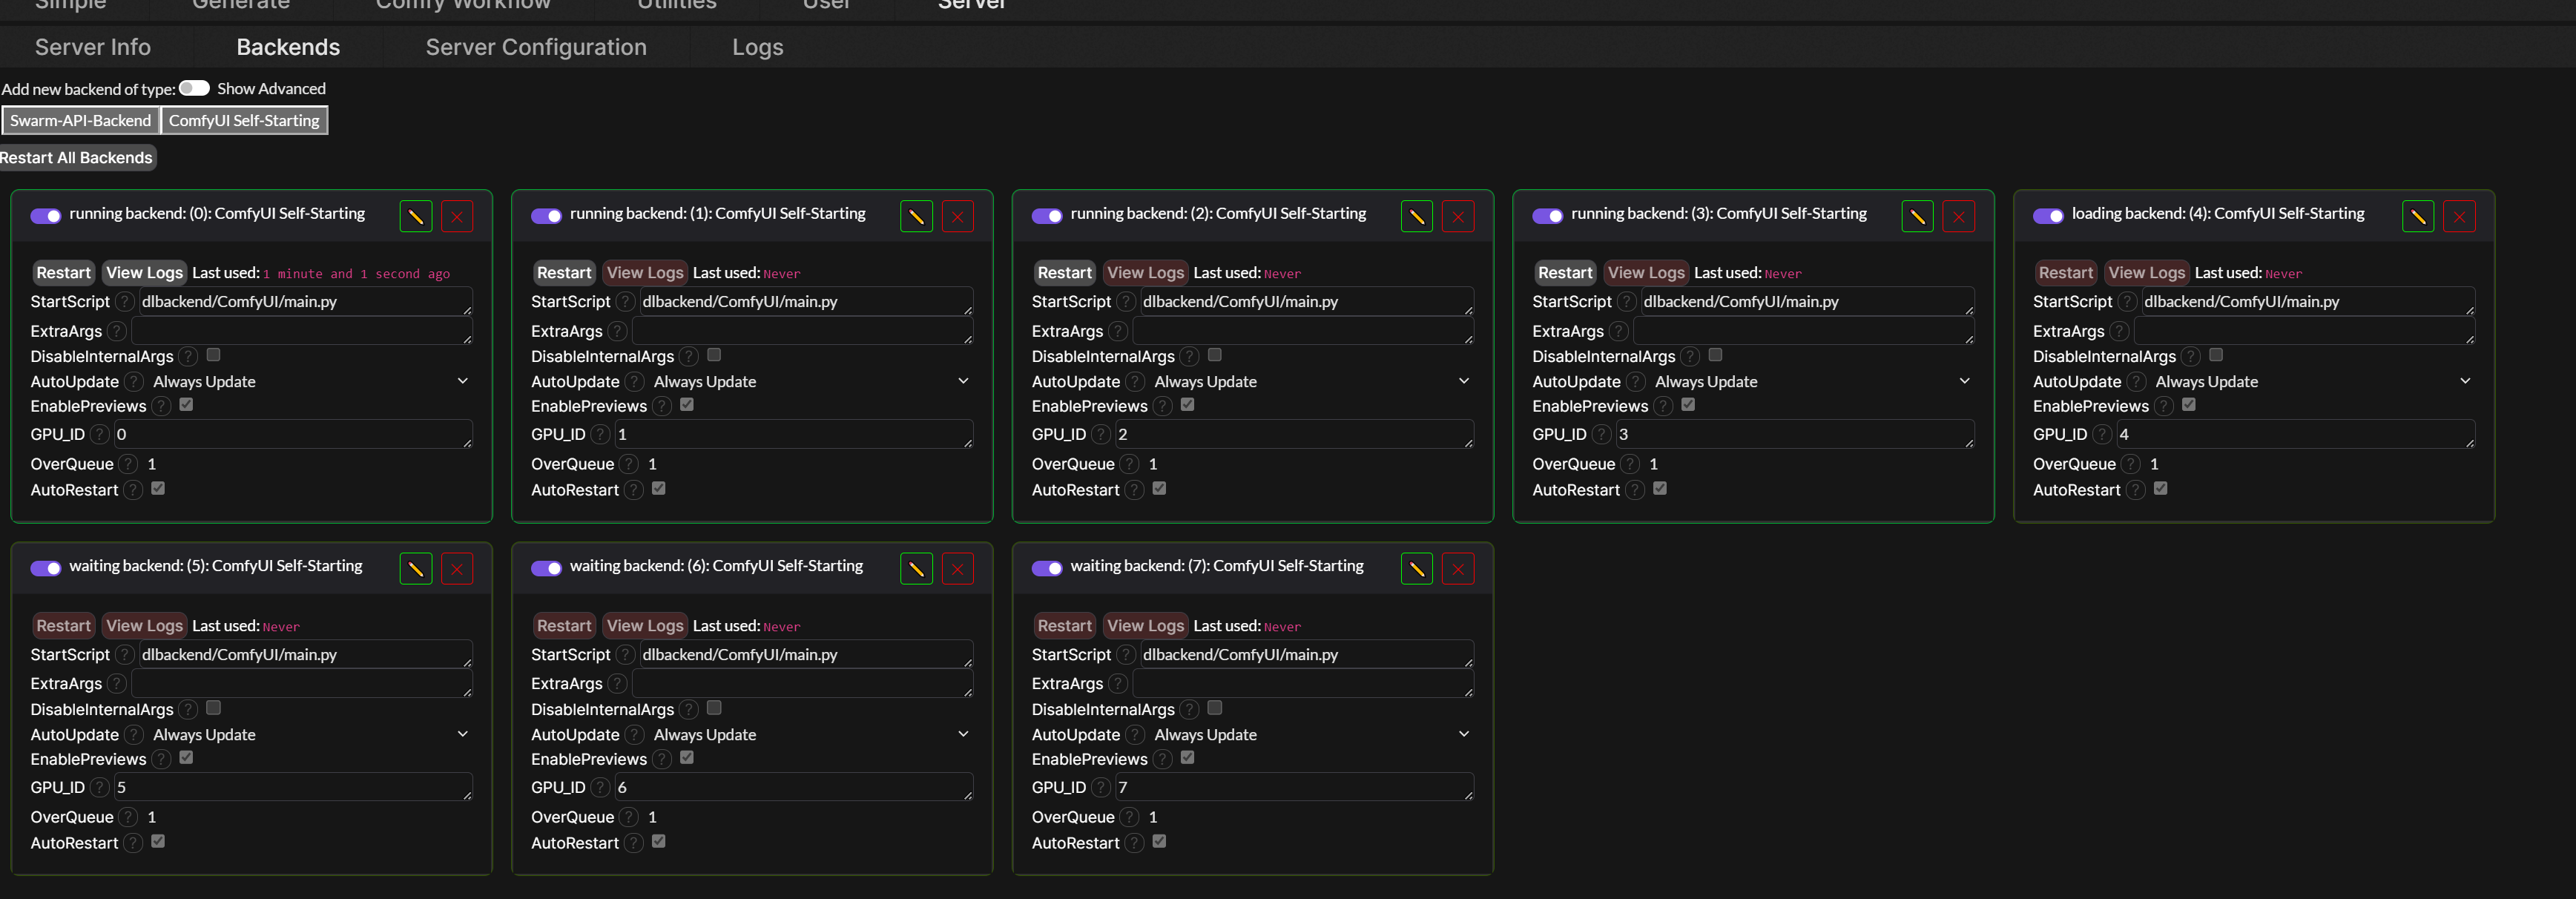Click the pencil edit icon for backend 3
Image resolution: width=2576 pixels, height=899 pixels.
click(1917, 216)
